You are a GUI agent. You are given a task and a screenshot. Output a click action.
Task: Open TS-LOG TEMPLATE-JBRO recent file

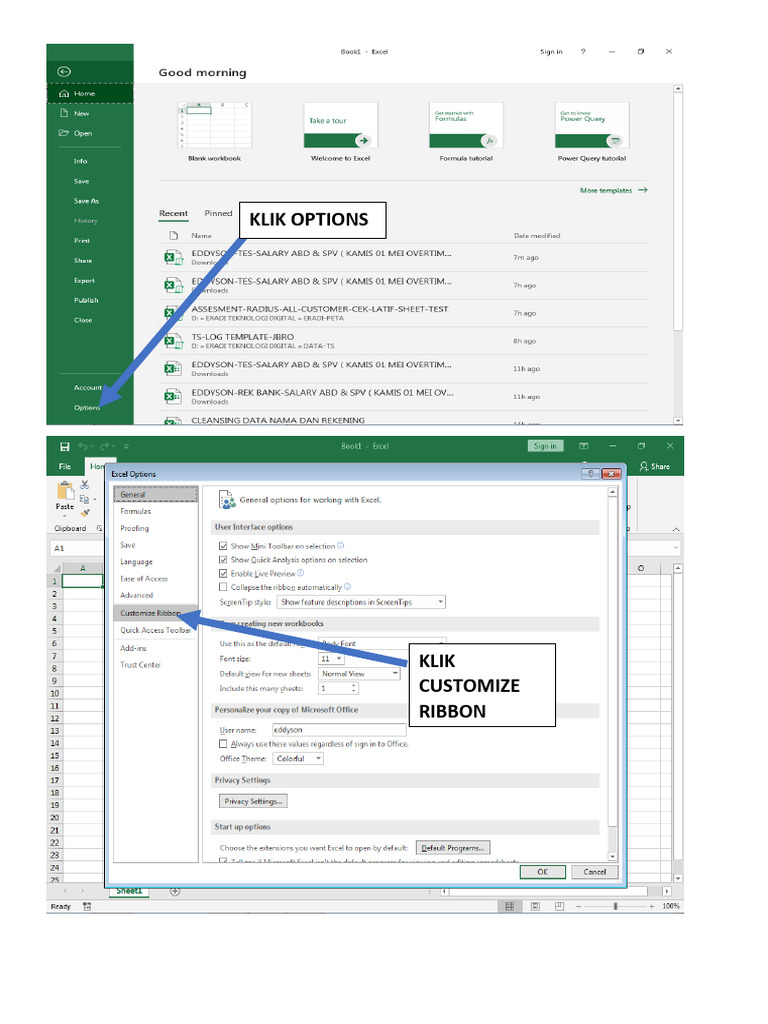[403, 341]
